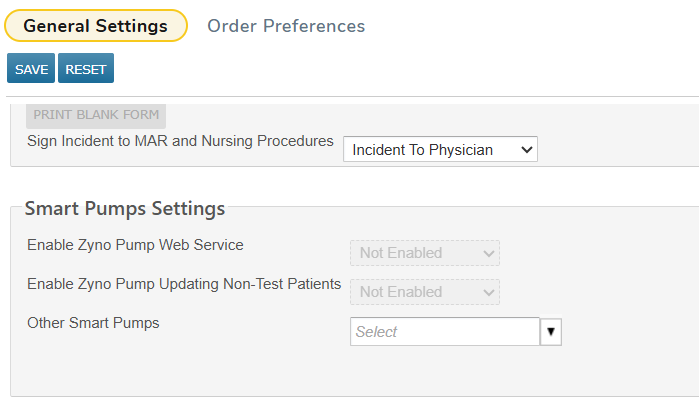Image resolution: width=699 pixels, height=403 pixels.
Task: Click the black arrow beside Other Smart Pumps
Action: [551, 332]
